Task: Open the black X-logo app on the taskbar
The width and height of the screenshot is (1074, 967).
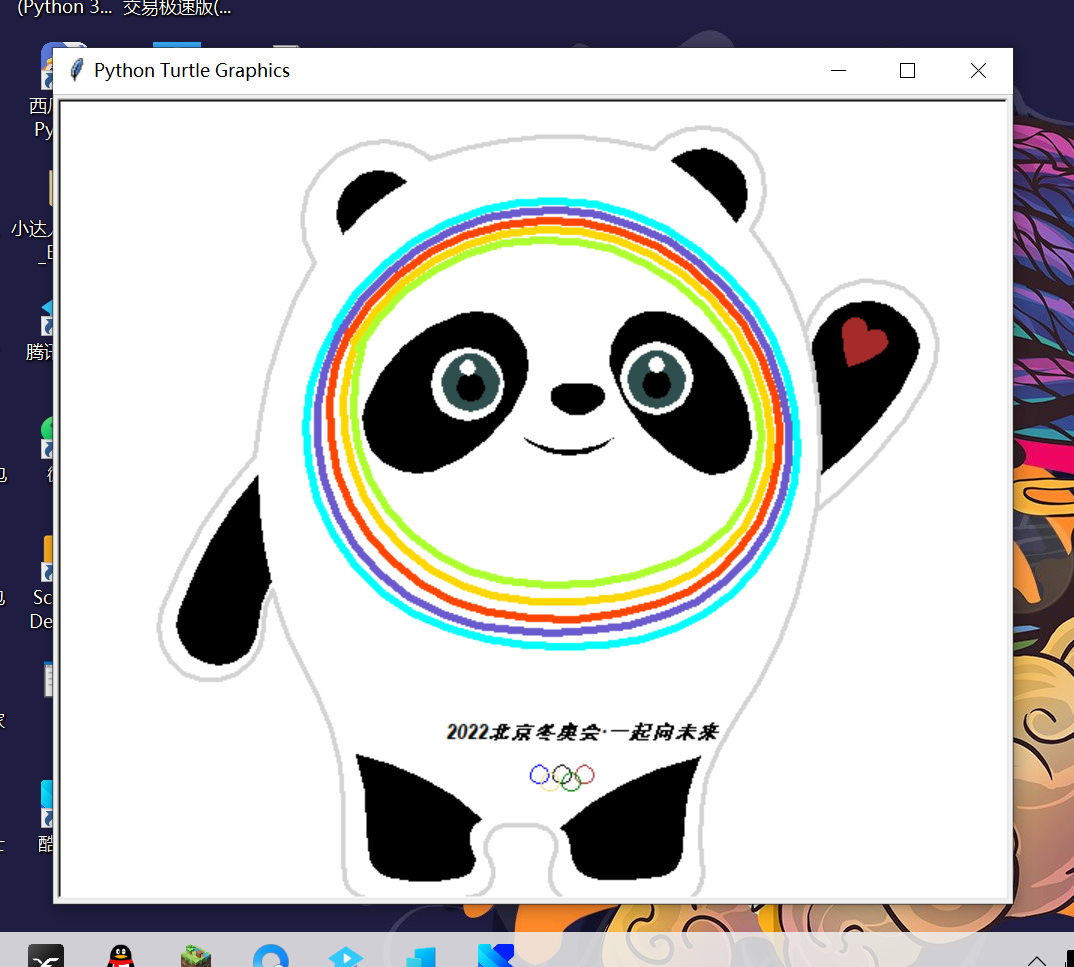Action: click(x=46, y=955)
